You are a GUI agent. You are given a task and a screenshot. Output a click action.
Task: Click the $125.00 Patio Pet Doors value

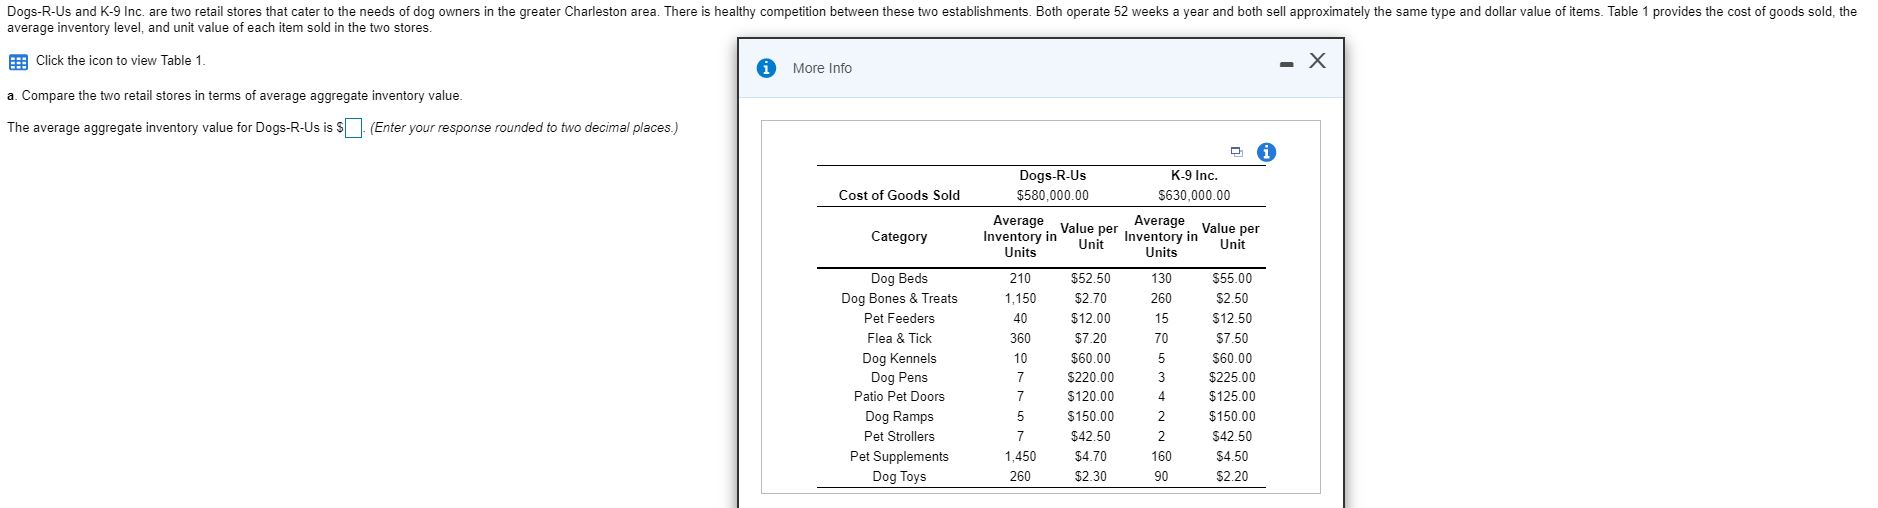point(1232,397)
